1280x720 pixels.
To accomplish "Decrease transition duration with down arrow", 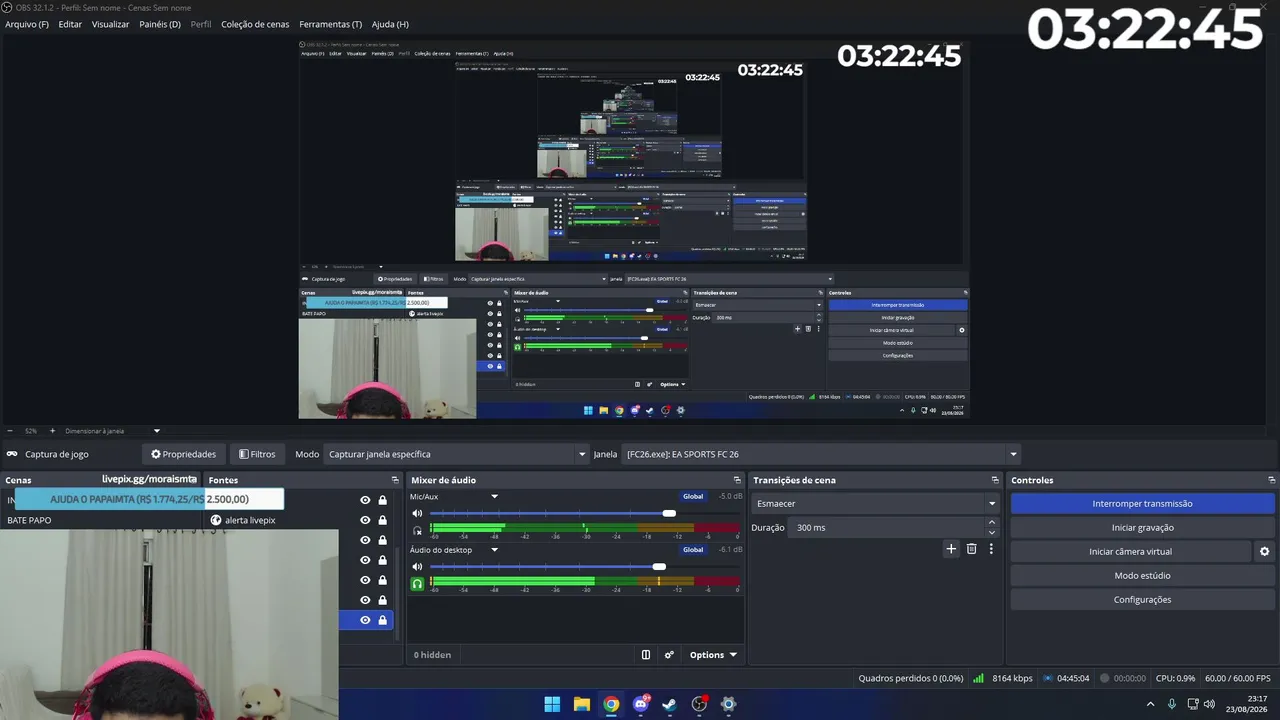I will 992,533.
